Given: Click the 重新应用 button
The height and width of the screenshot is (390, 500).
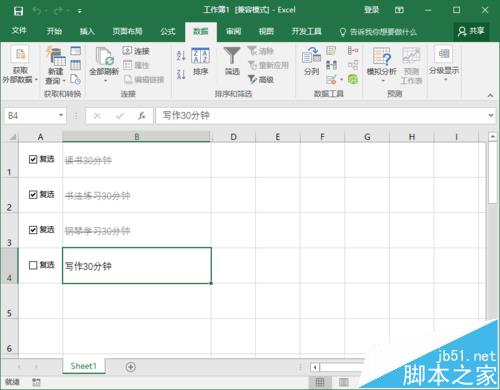Looking at the screenshot, I should tap(268, 65).
